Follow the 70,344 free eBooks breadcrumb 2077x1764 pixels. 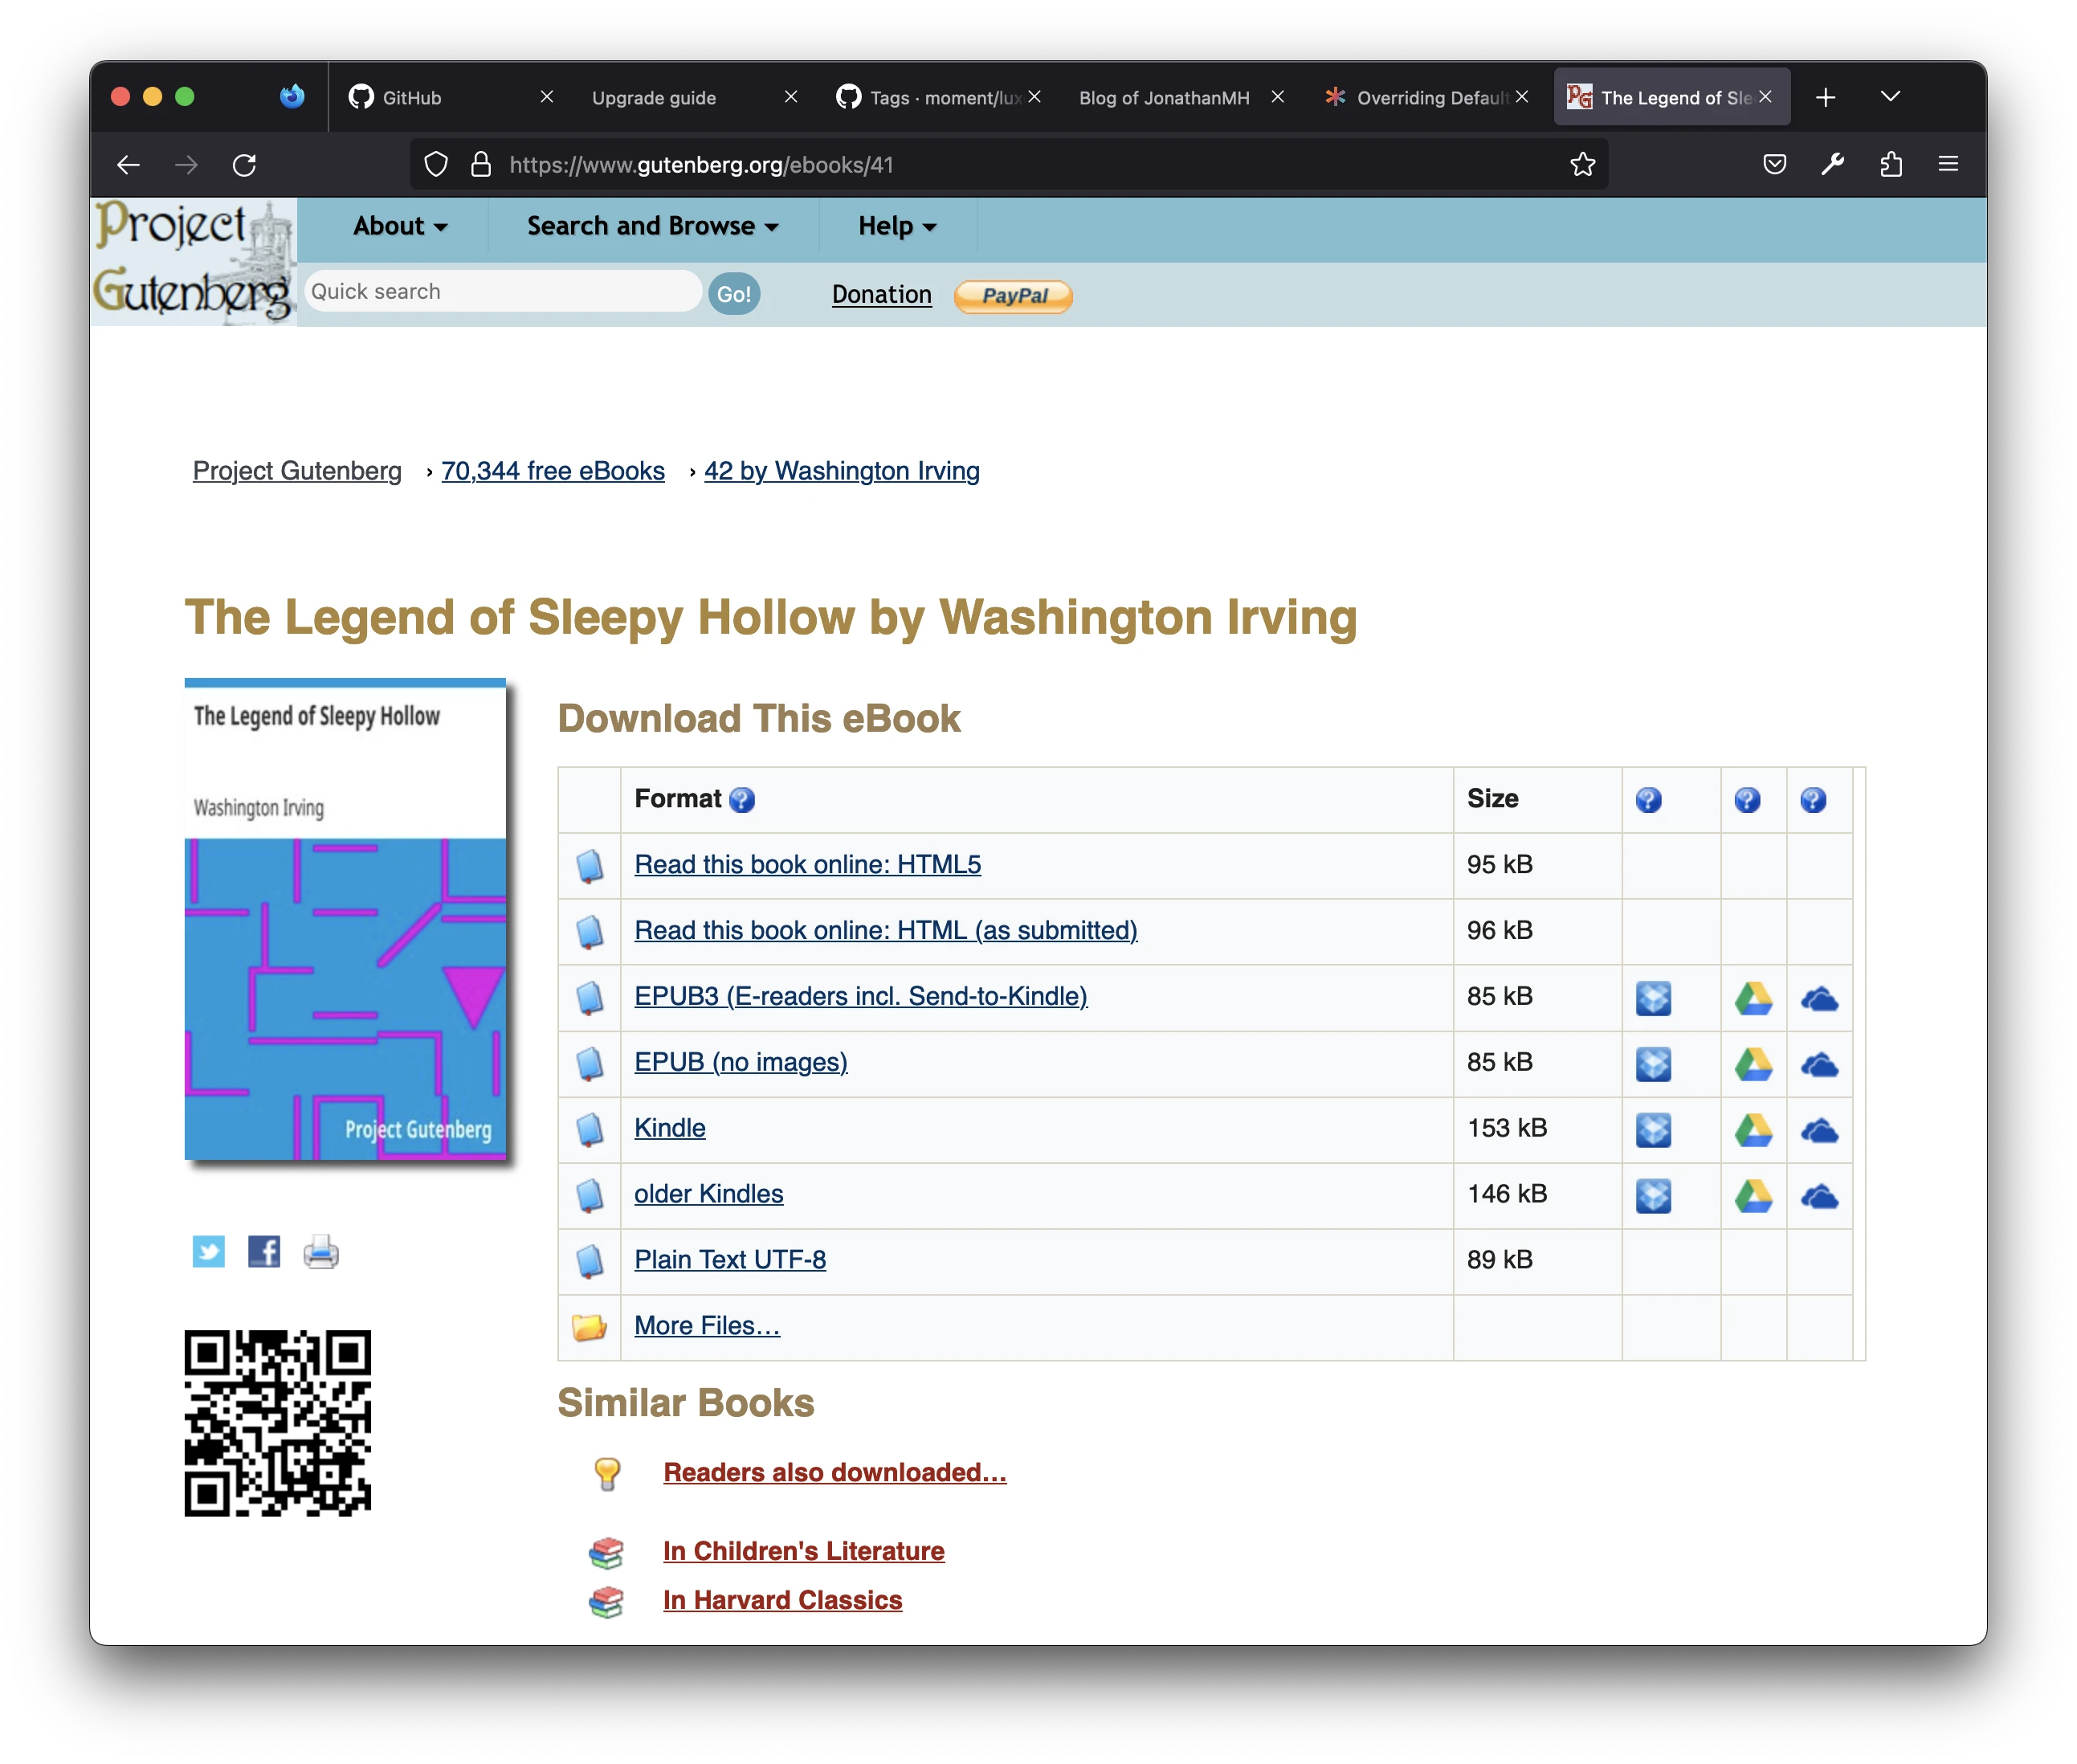(x=552, y=471)
